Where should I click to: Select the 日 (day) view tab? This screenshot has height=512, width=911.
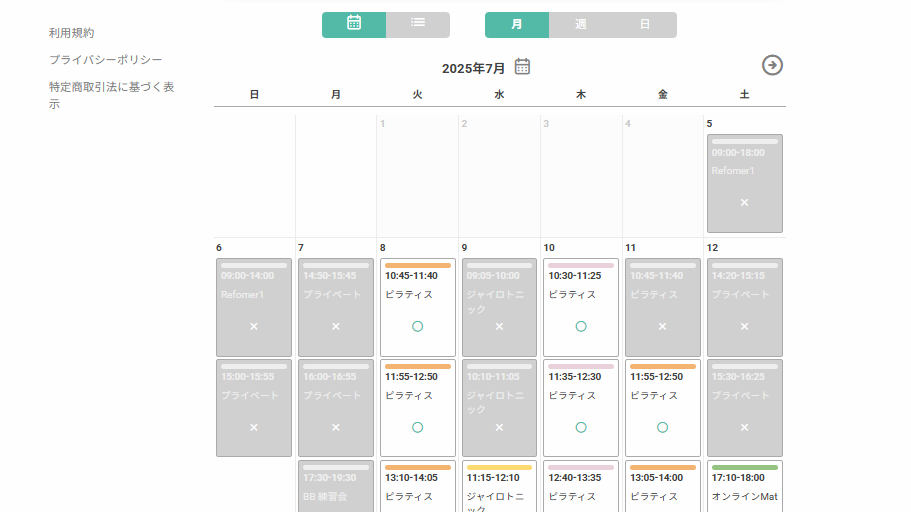click(644, 24)
